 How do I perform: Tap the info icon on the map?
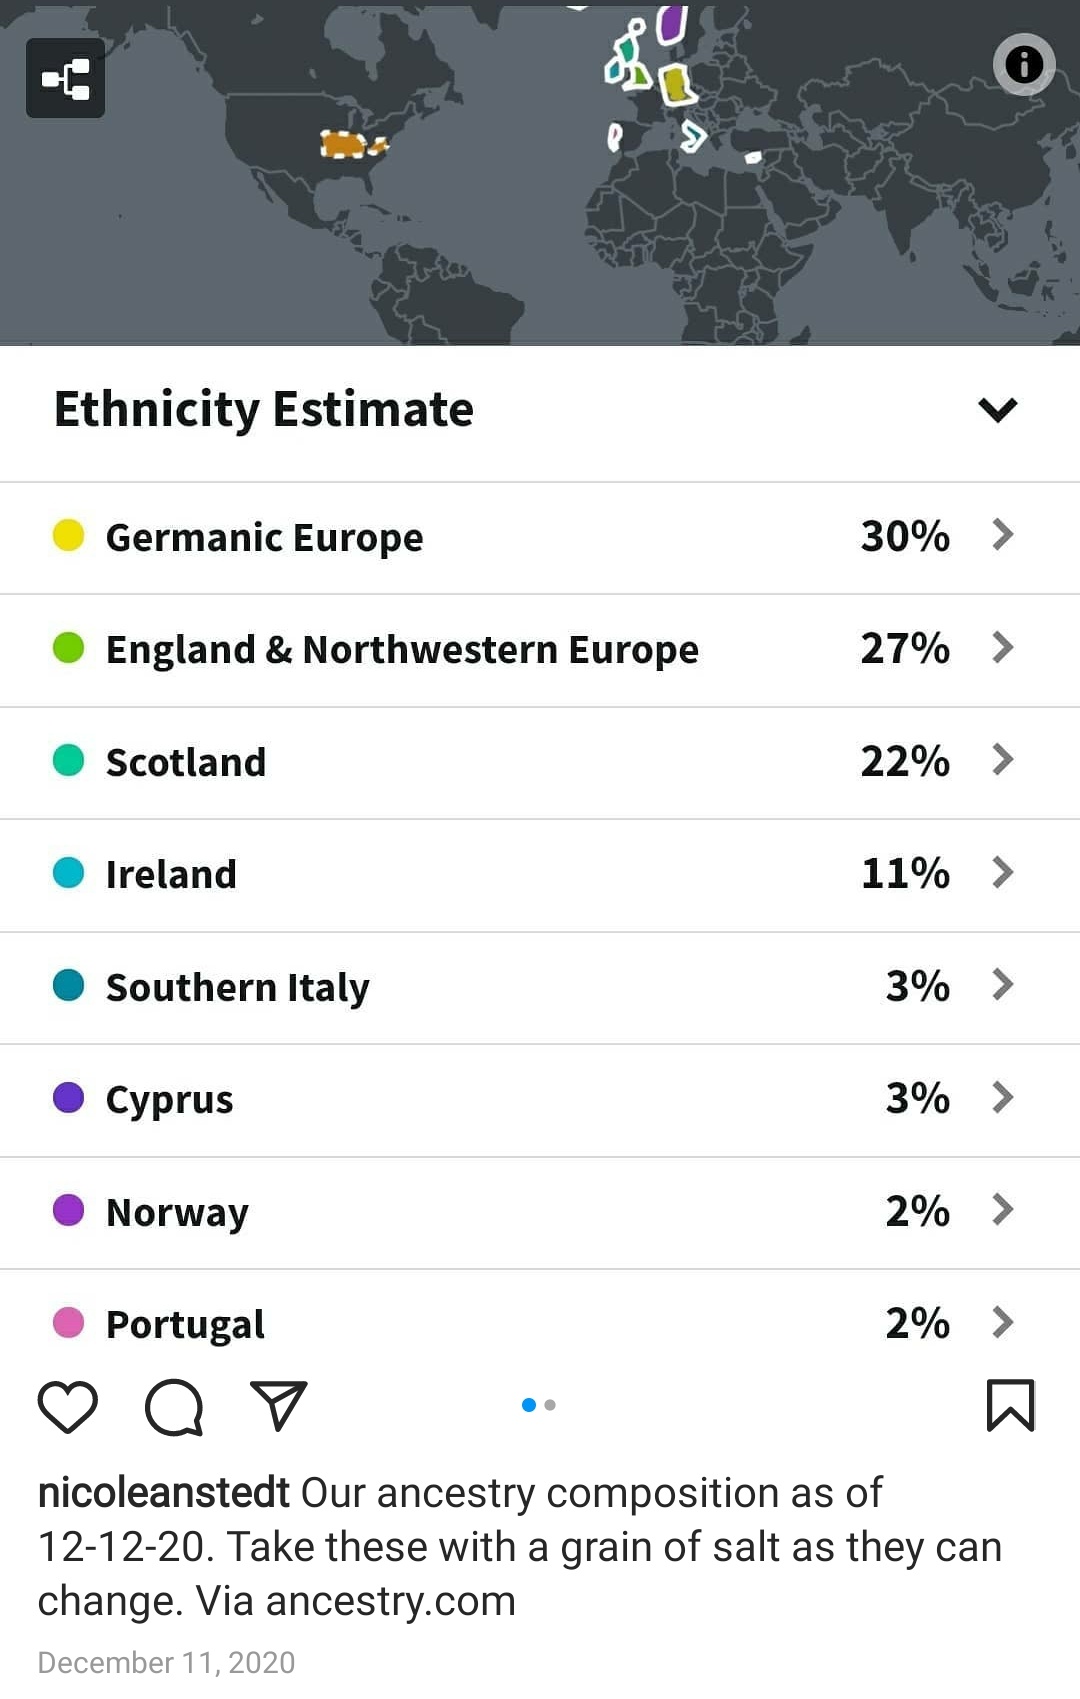(x=1023, y=65)
